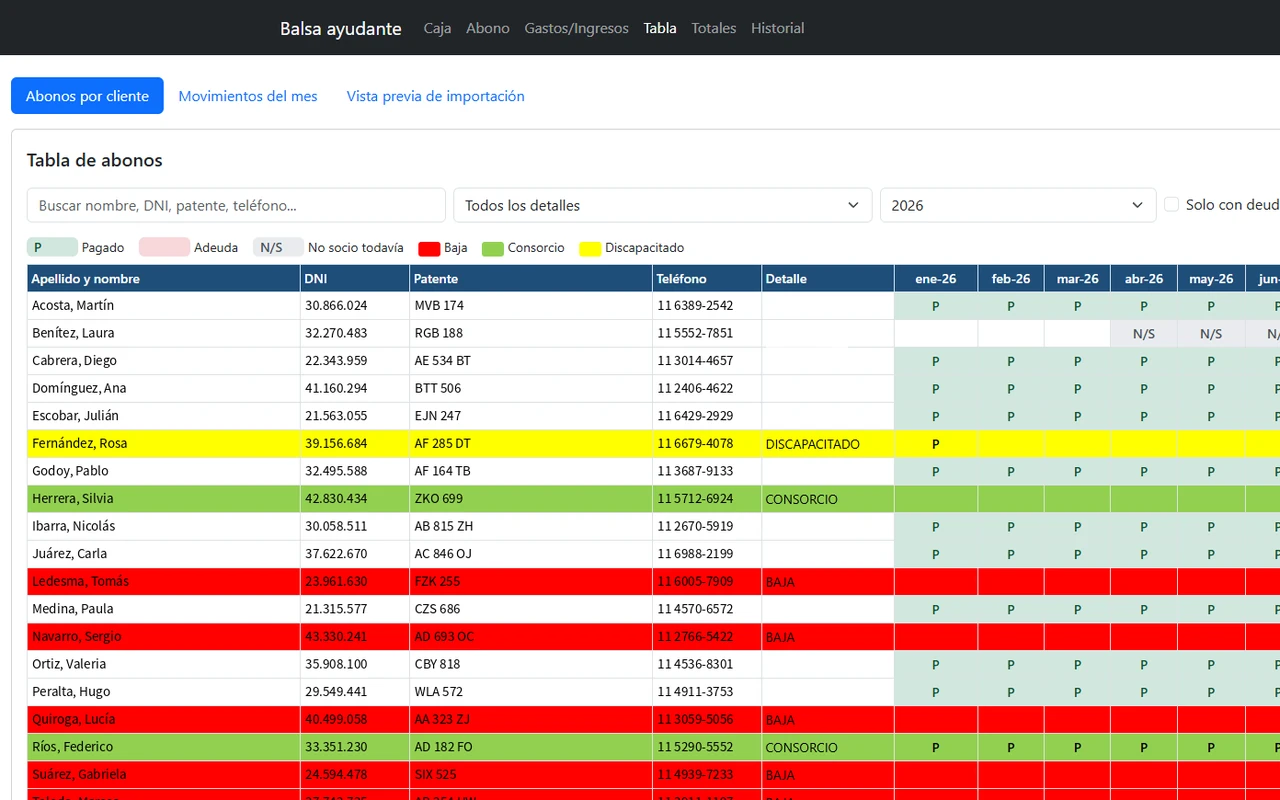The height and width of the screenshot is (800, 1280).
Task: Click patente AD 693 OC of Navarro, Sergio
Action: click(x=531, y=637)
